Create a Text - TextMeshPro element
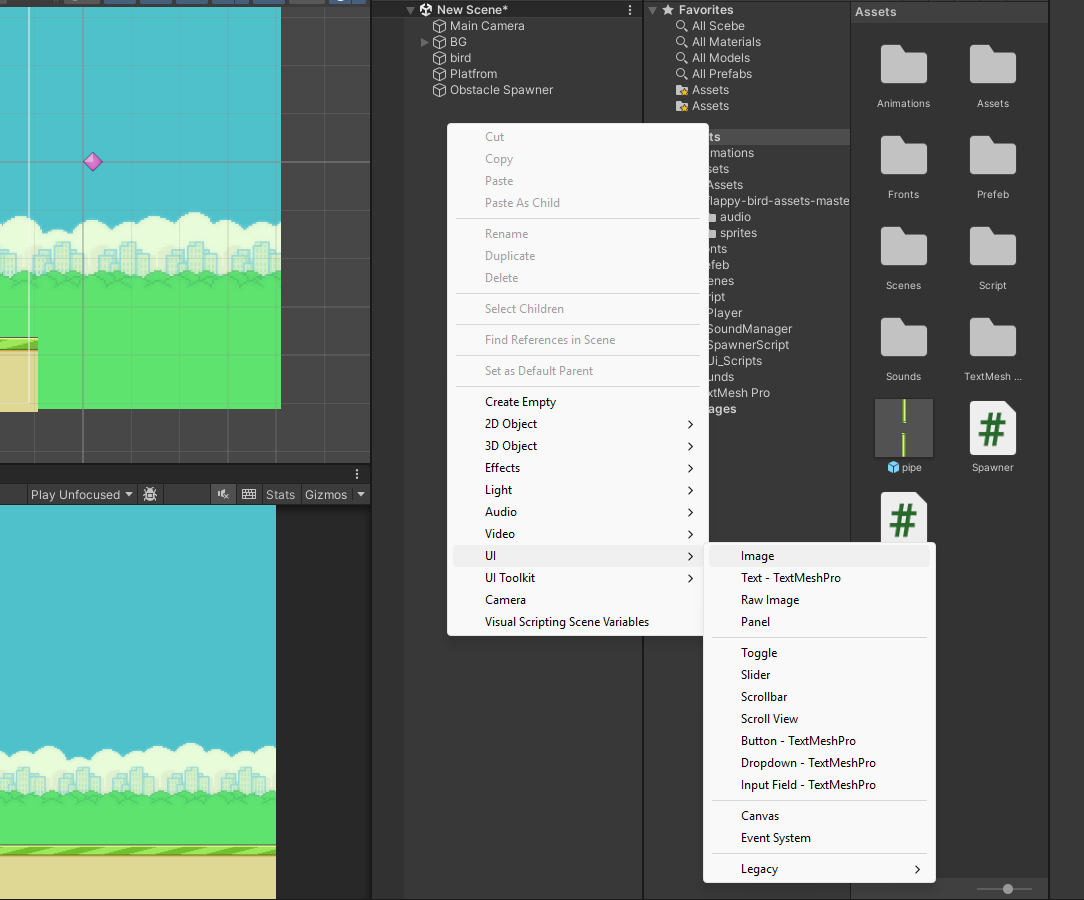 (x=819, y=578)
